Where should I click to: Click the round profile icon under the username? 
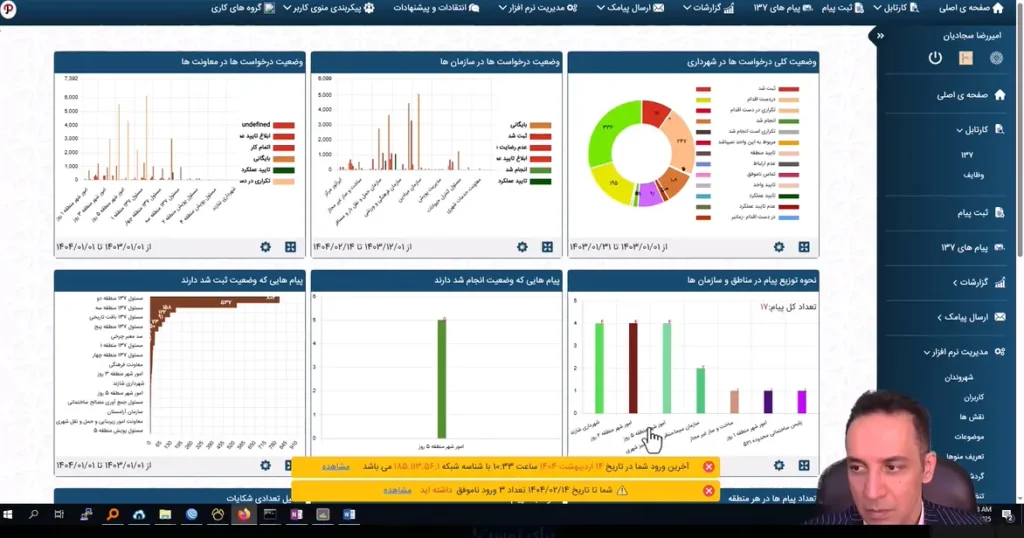[x=996, y=58]
